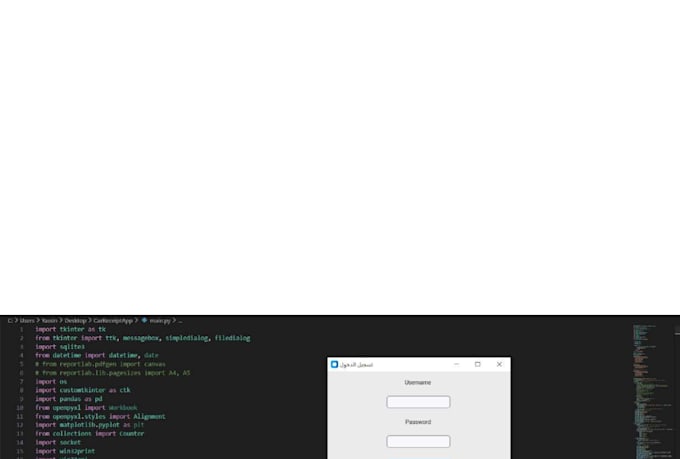Click the login dialog's app icon
This screenshot has width=680, height=459.
(334, 364)
